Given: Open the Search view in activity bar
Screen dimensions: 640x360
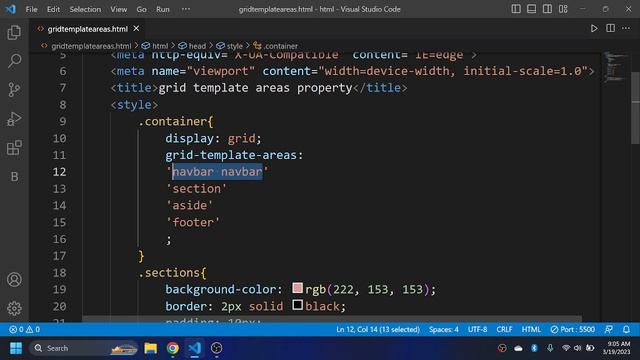Looking at the screenshot, I should [14, 61].
